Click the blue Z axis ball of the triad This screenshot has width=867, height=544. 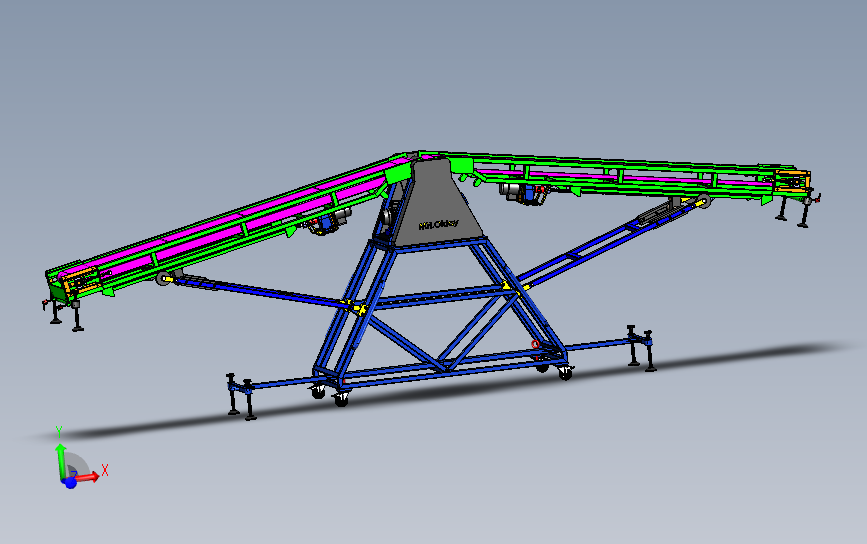(70, 483)
